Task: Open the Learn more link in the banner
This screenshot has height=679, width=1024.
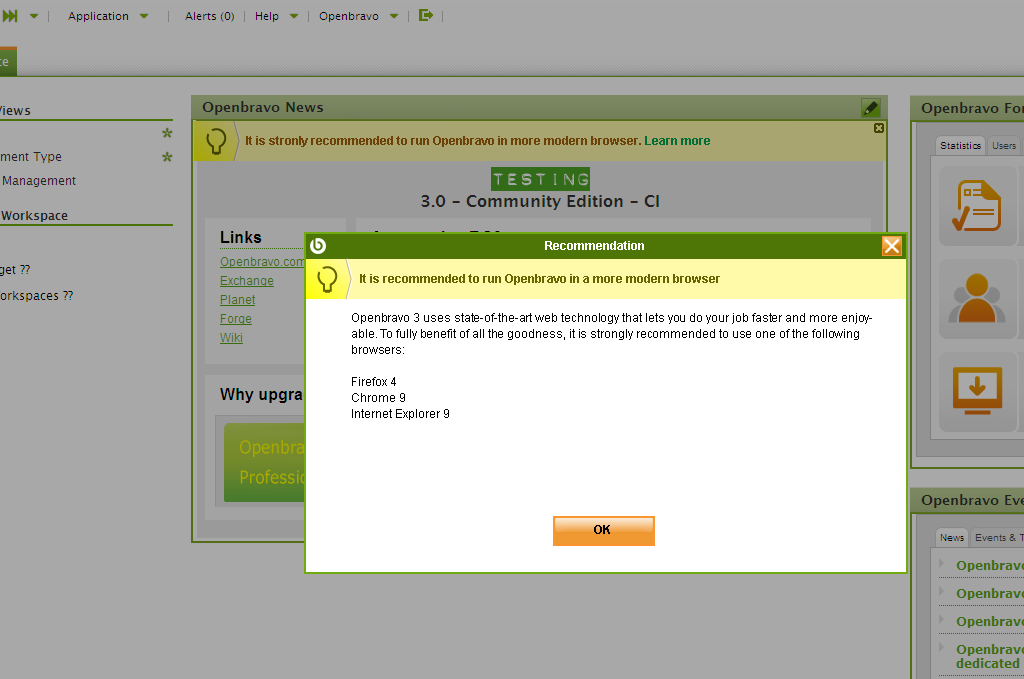Action: point(677,140)
